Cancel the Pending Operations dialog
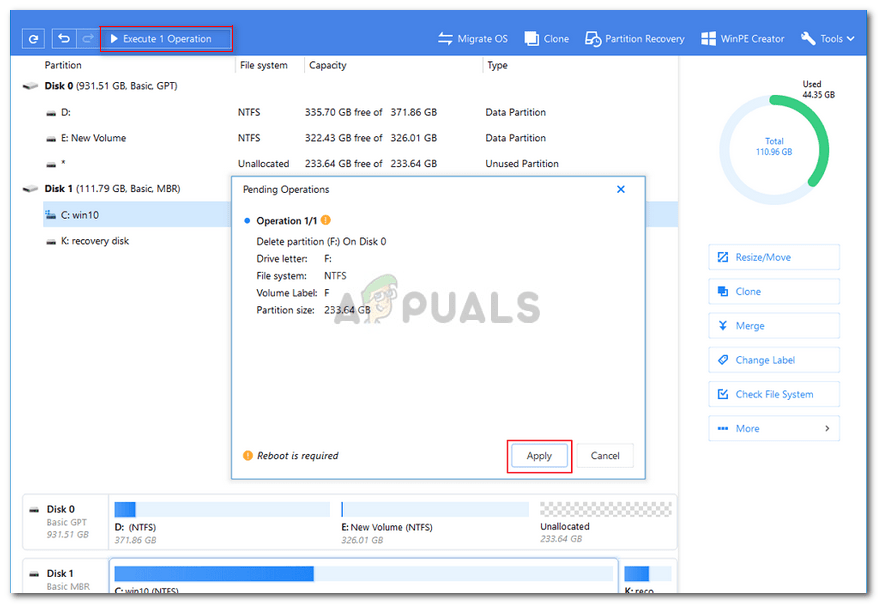878x604 pixels. pyautogui.click(x=604, y=455)
